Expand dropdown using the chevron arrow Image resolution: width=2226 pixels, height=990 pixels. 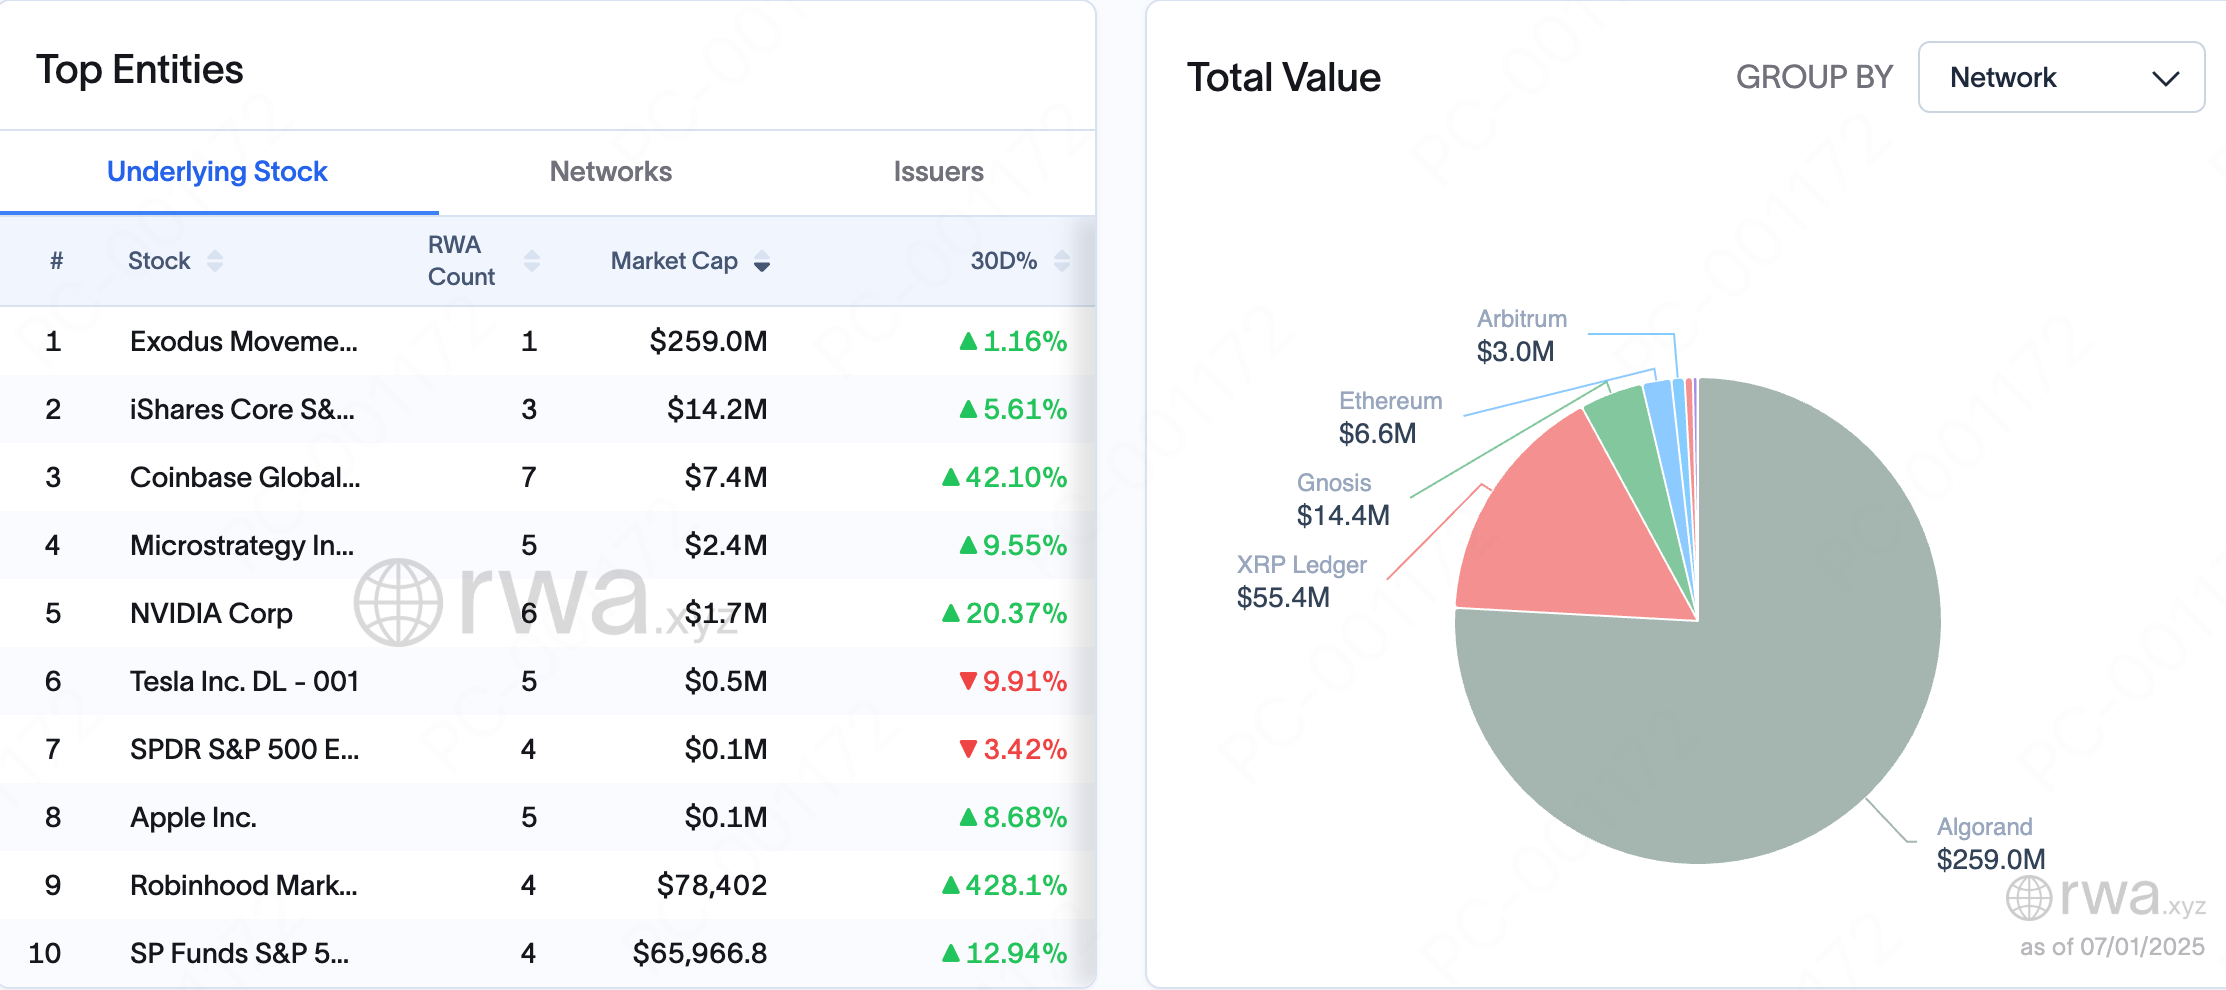click(2165, 79)
